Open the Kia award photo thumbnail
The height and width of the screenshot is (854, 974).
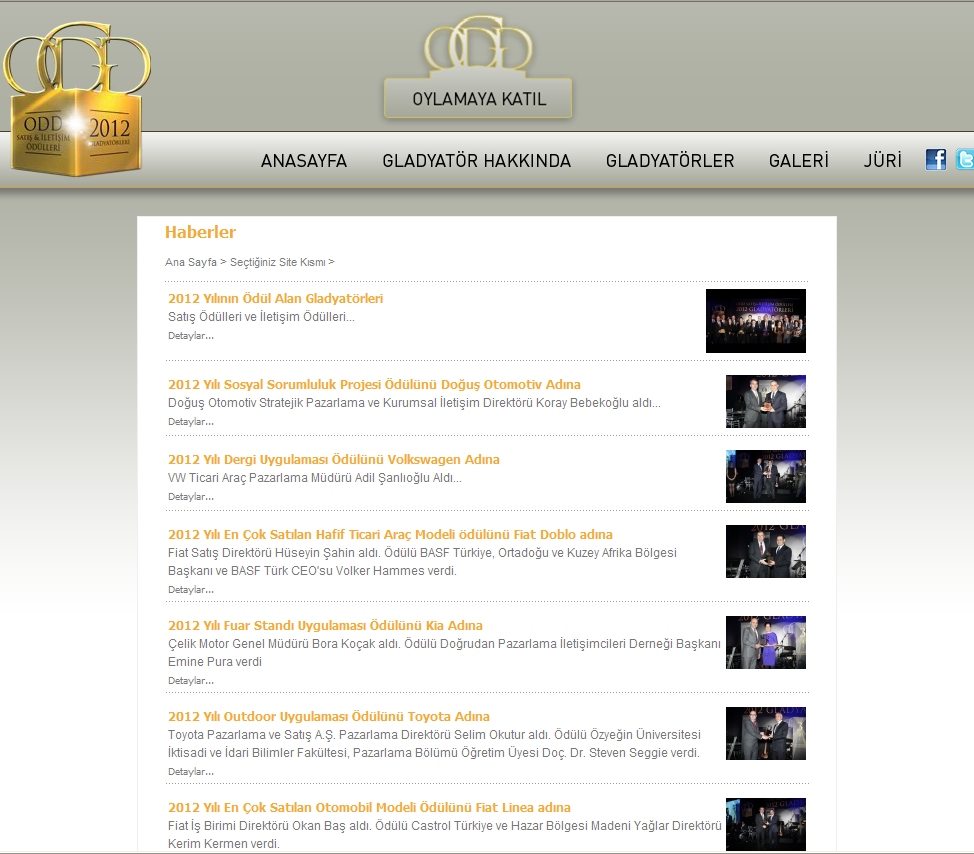click(766, 642)
